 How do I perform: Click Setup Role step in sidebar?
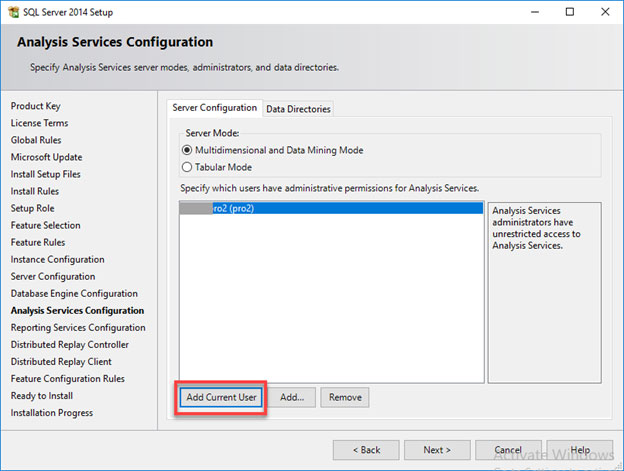32,208
